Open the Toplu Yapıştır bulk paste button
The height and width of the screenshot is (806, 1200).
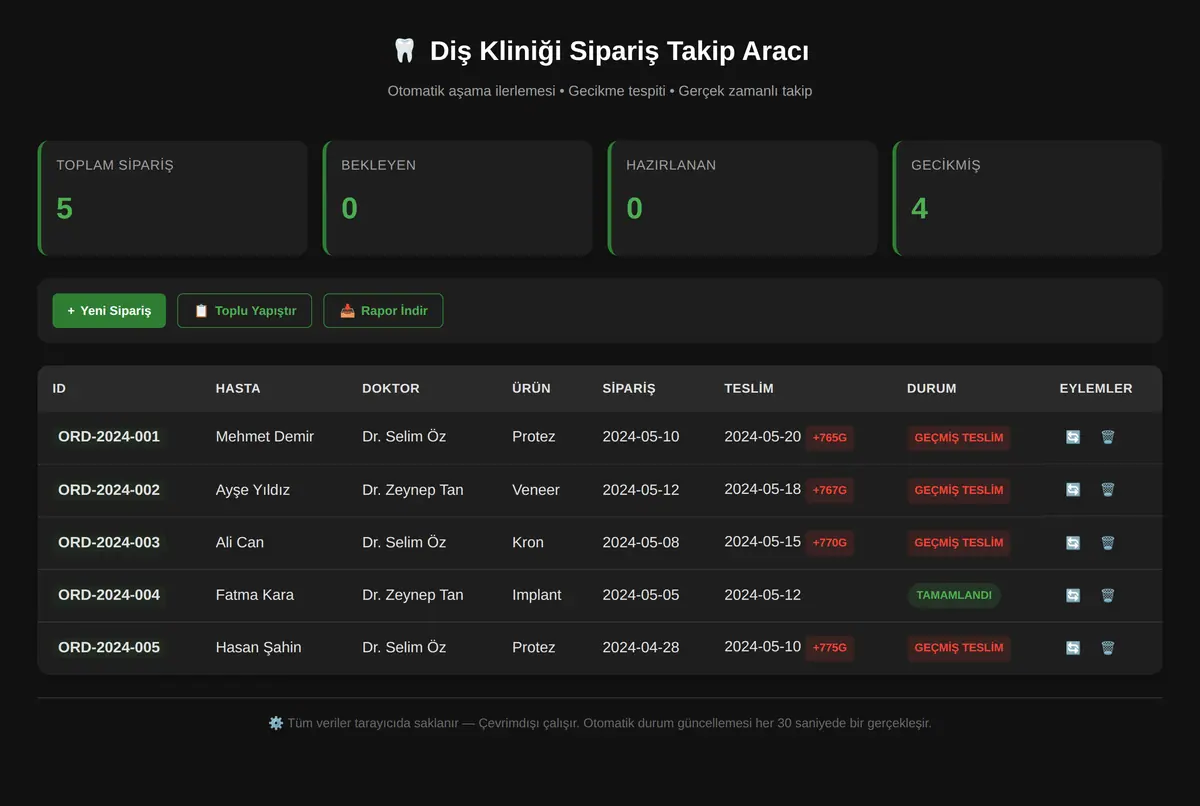coord(245,311)
